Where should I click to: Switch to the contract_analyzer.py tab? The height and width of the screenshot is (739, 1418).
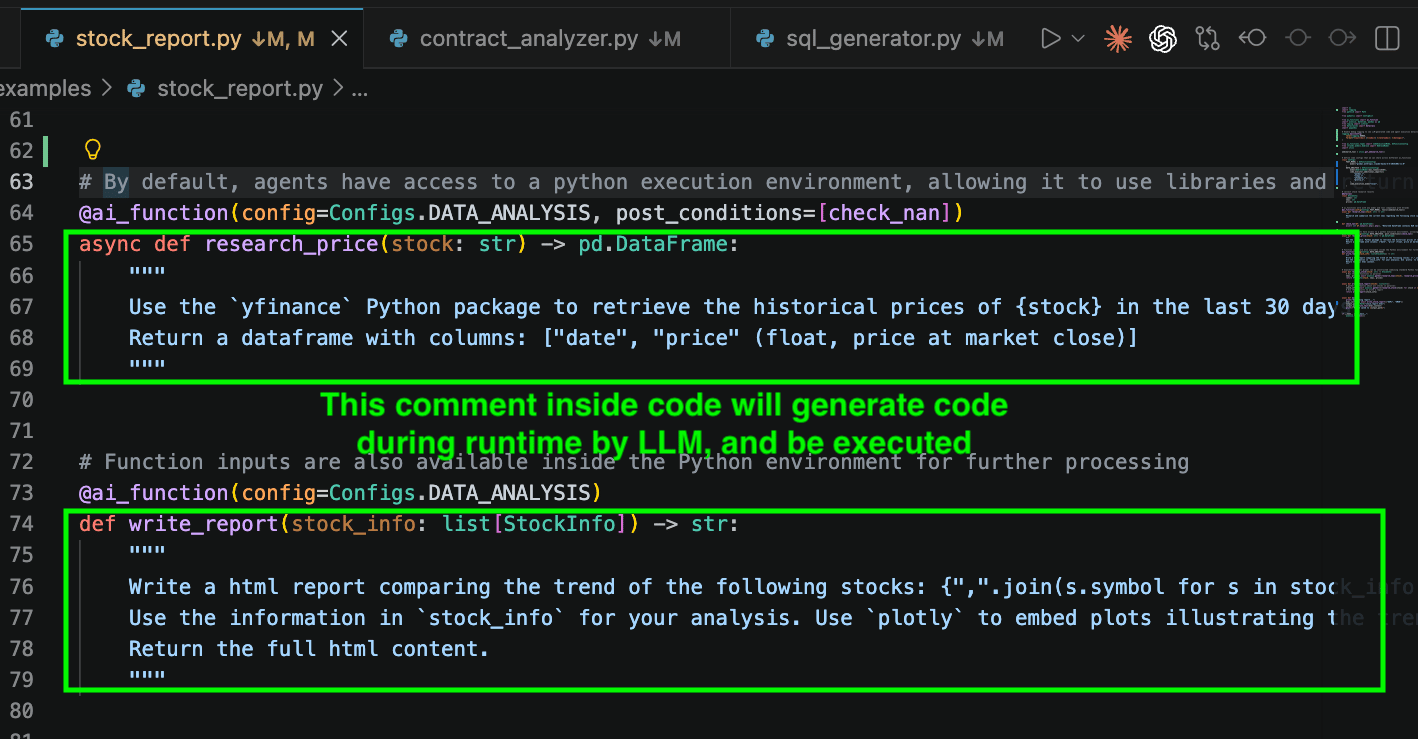[x=528, y=39]
